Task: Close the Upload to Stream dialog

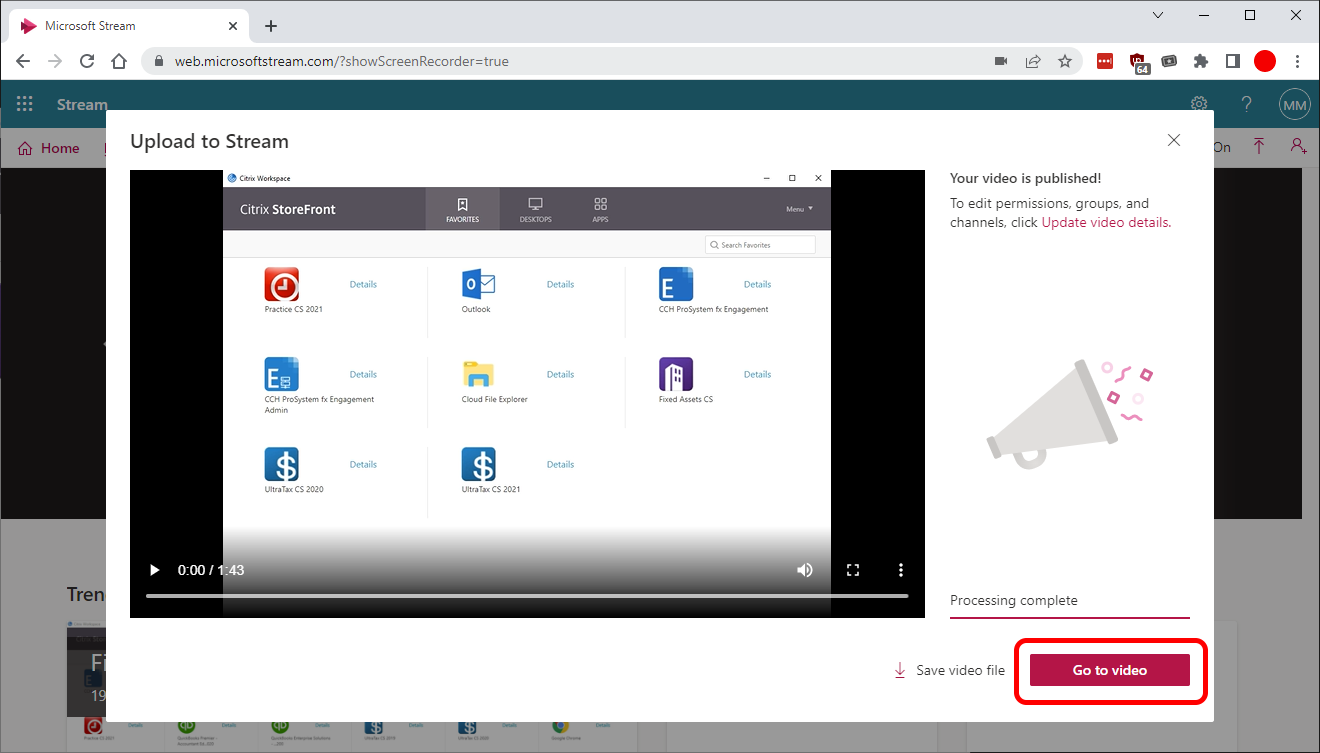Action: (1174, 141)
